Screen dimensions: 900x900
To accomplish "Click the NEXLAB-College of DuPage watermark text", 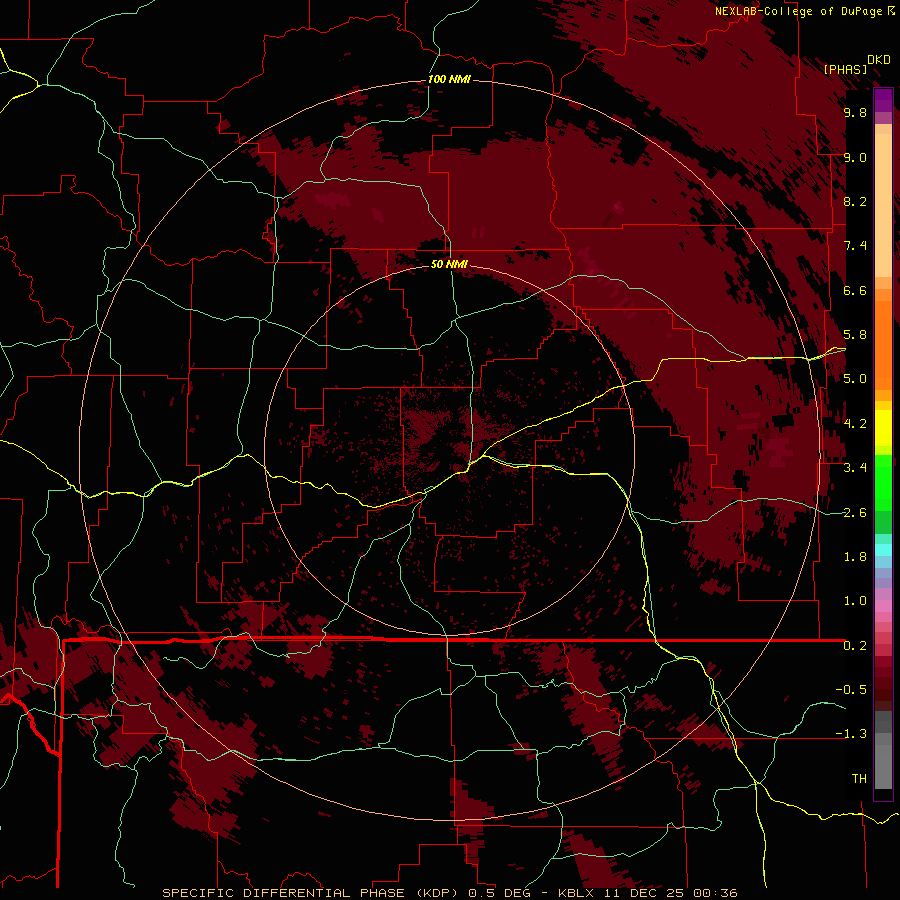I will pyautogui.click(x=798, y=11).
